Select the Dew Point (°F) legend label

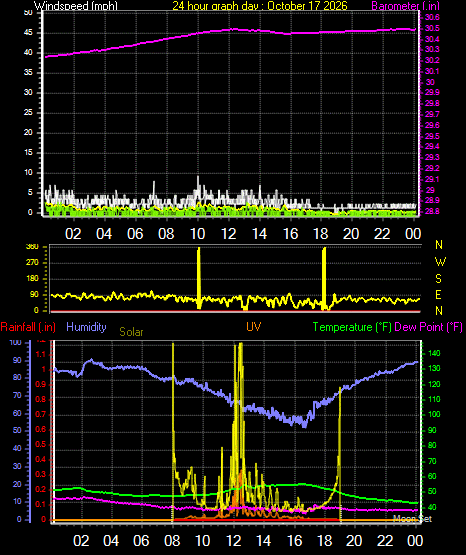428,327
